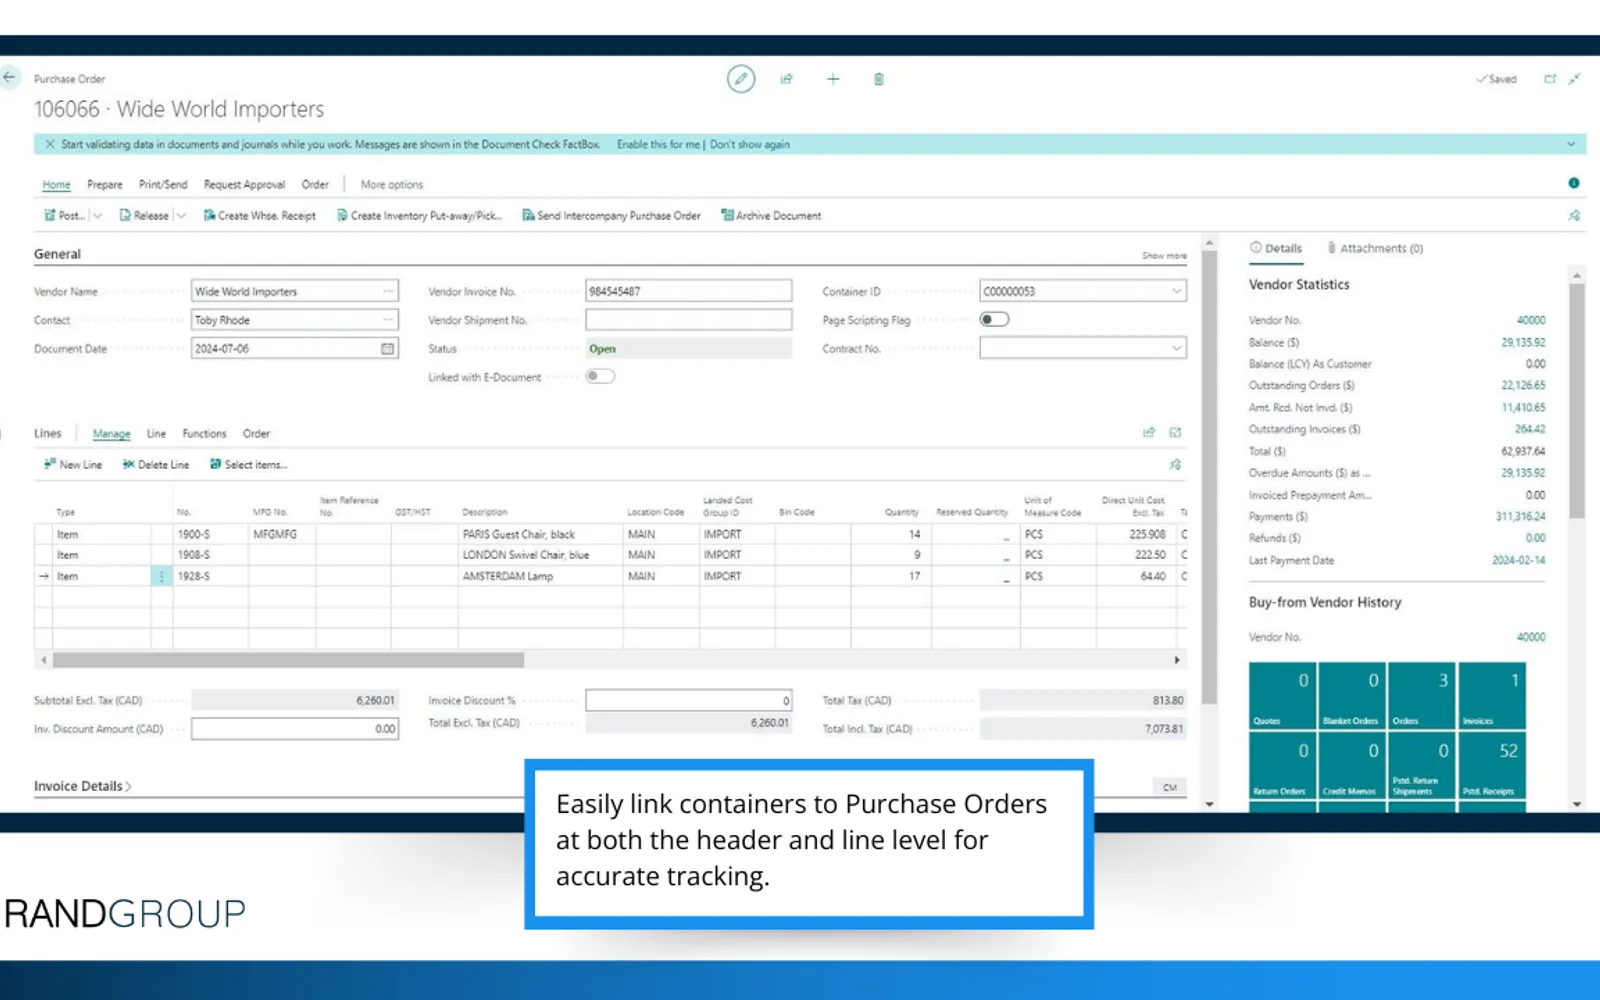Select LONDON Swivel Chair, blue description cell
This screenshot has width=1600, height=1000.
click(x=540, y=555)
